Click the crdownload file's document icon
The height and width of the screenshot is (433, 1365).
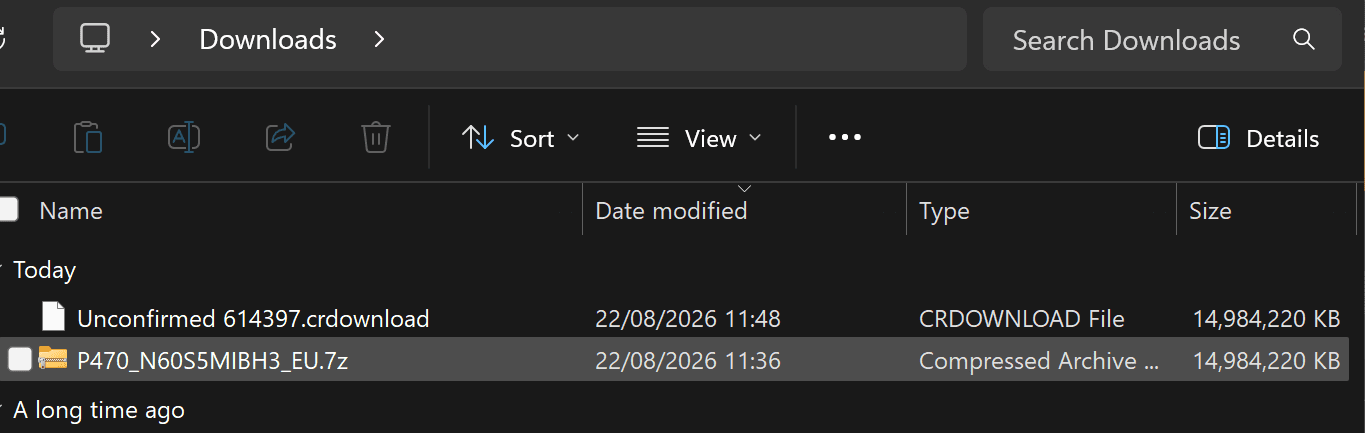pyautogui.click(x=53, y=317)
